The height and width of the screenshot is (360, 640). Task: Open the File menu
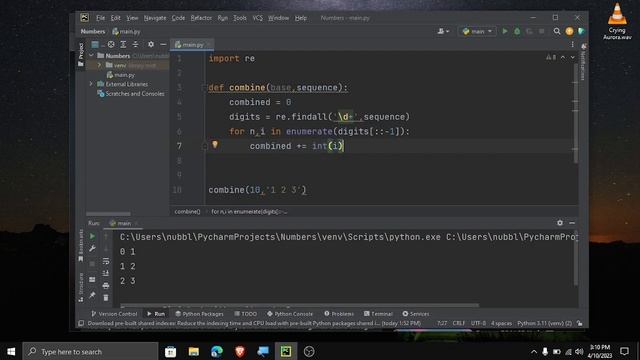[100, 18]
